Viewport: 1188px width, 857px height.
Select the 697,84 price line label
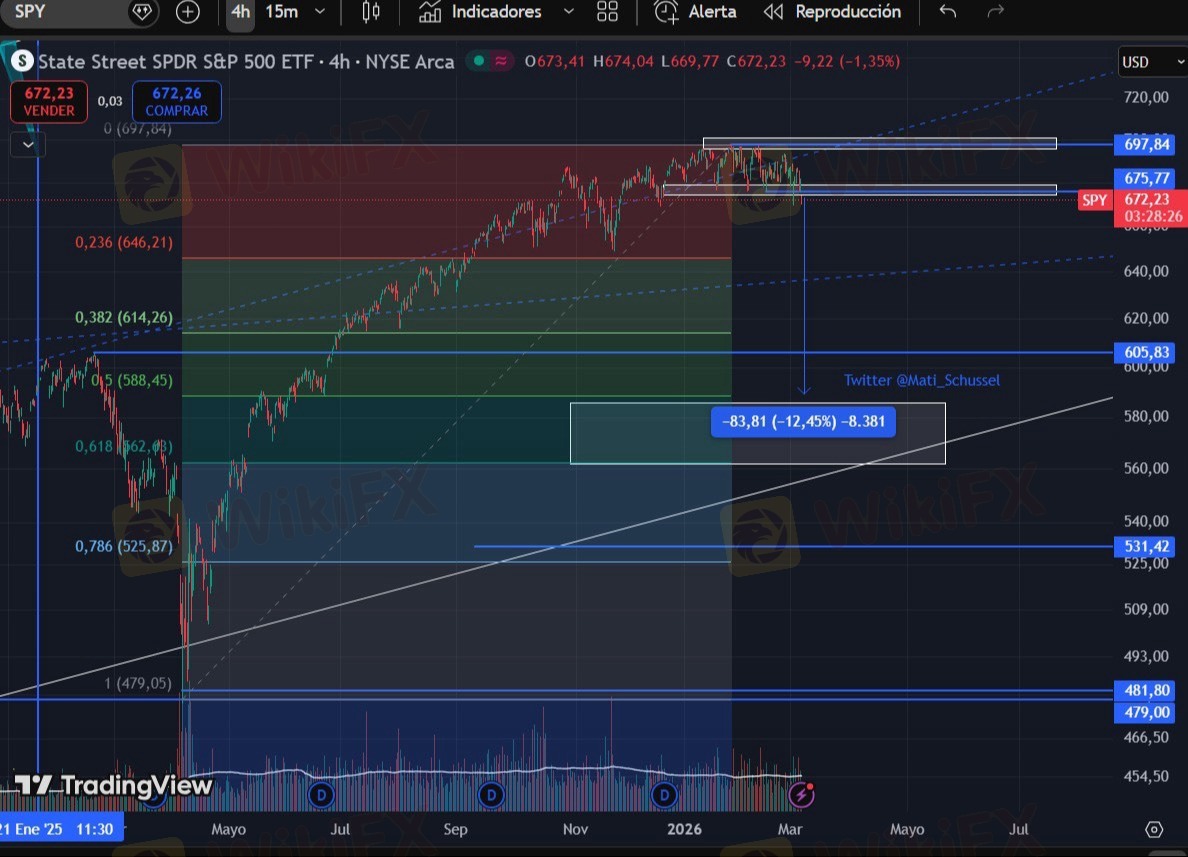1146,144
